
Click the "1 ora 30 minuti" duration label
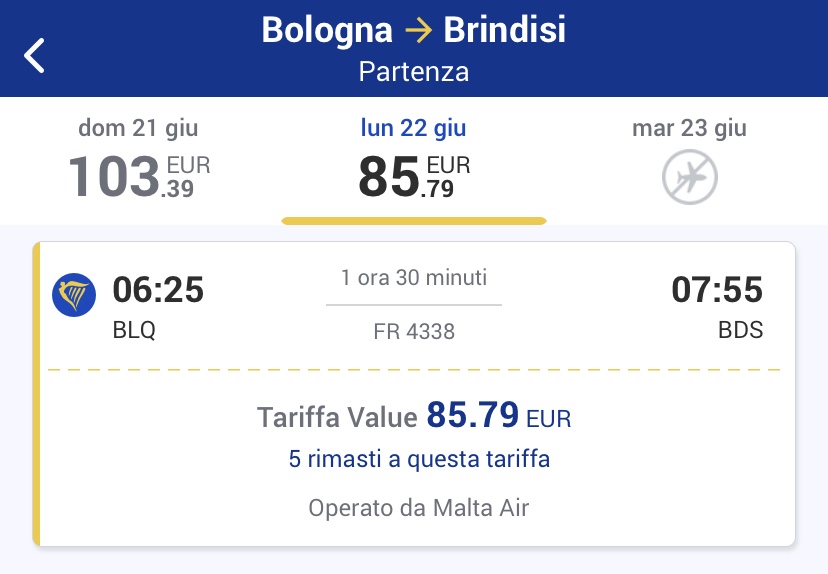pos(414,278)
